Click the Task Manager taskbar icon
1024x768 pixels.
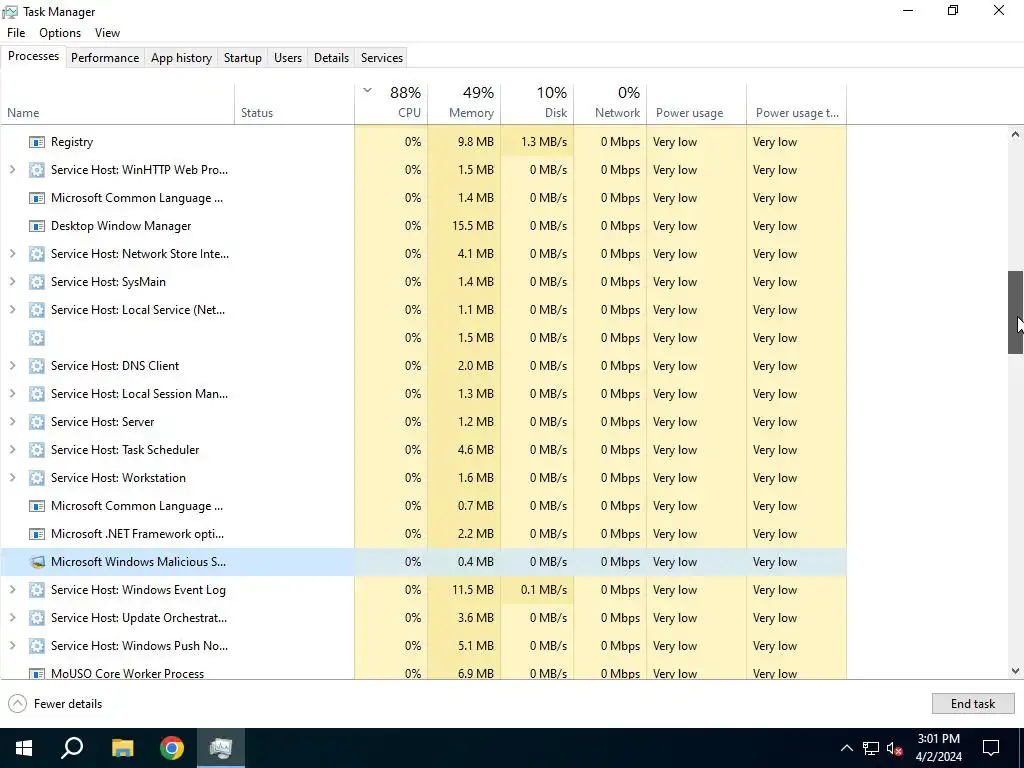pos(221,748)
